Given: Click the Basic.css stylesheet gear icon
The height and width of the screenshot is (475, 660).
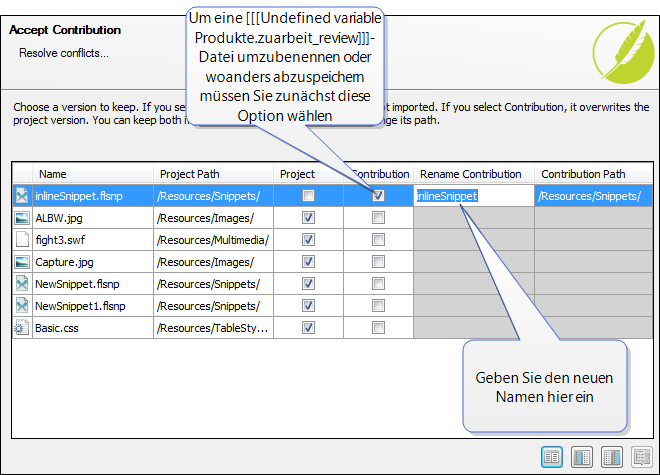Looking at the screenshot, I should (22, 327).
